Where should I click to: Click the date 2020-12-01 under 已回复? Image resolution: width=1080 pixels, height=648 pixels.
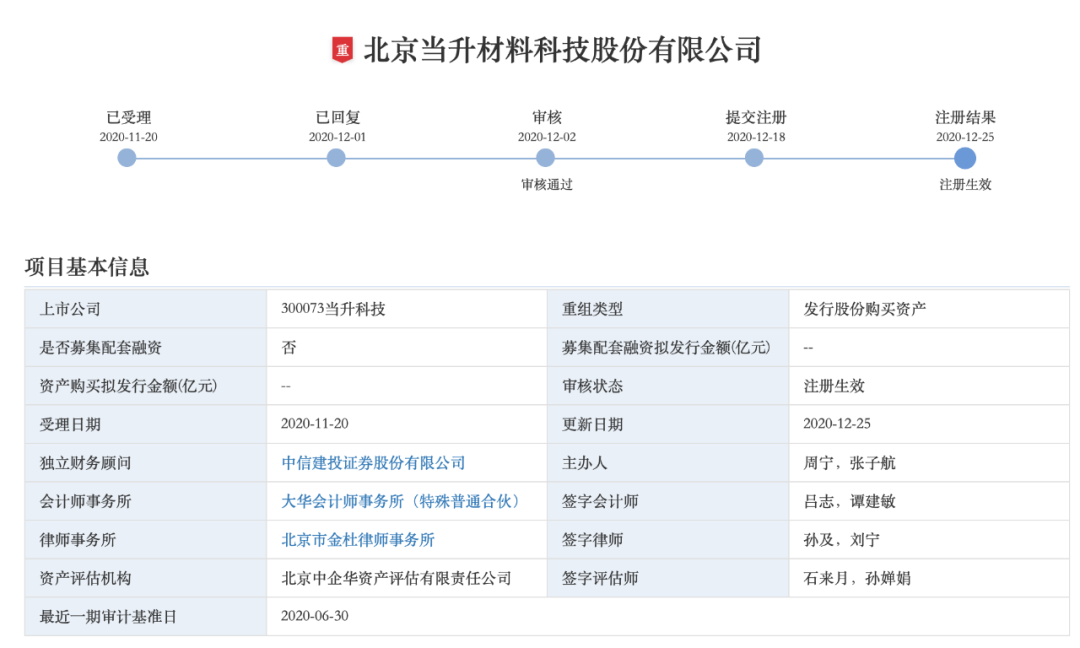338,137
